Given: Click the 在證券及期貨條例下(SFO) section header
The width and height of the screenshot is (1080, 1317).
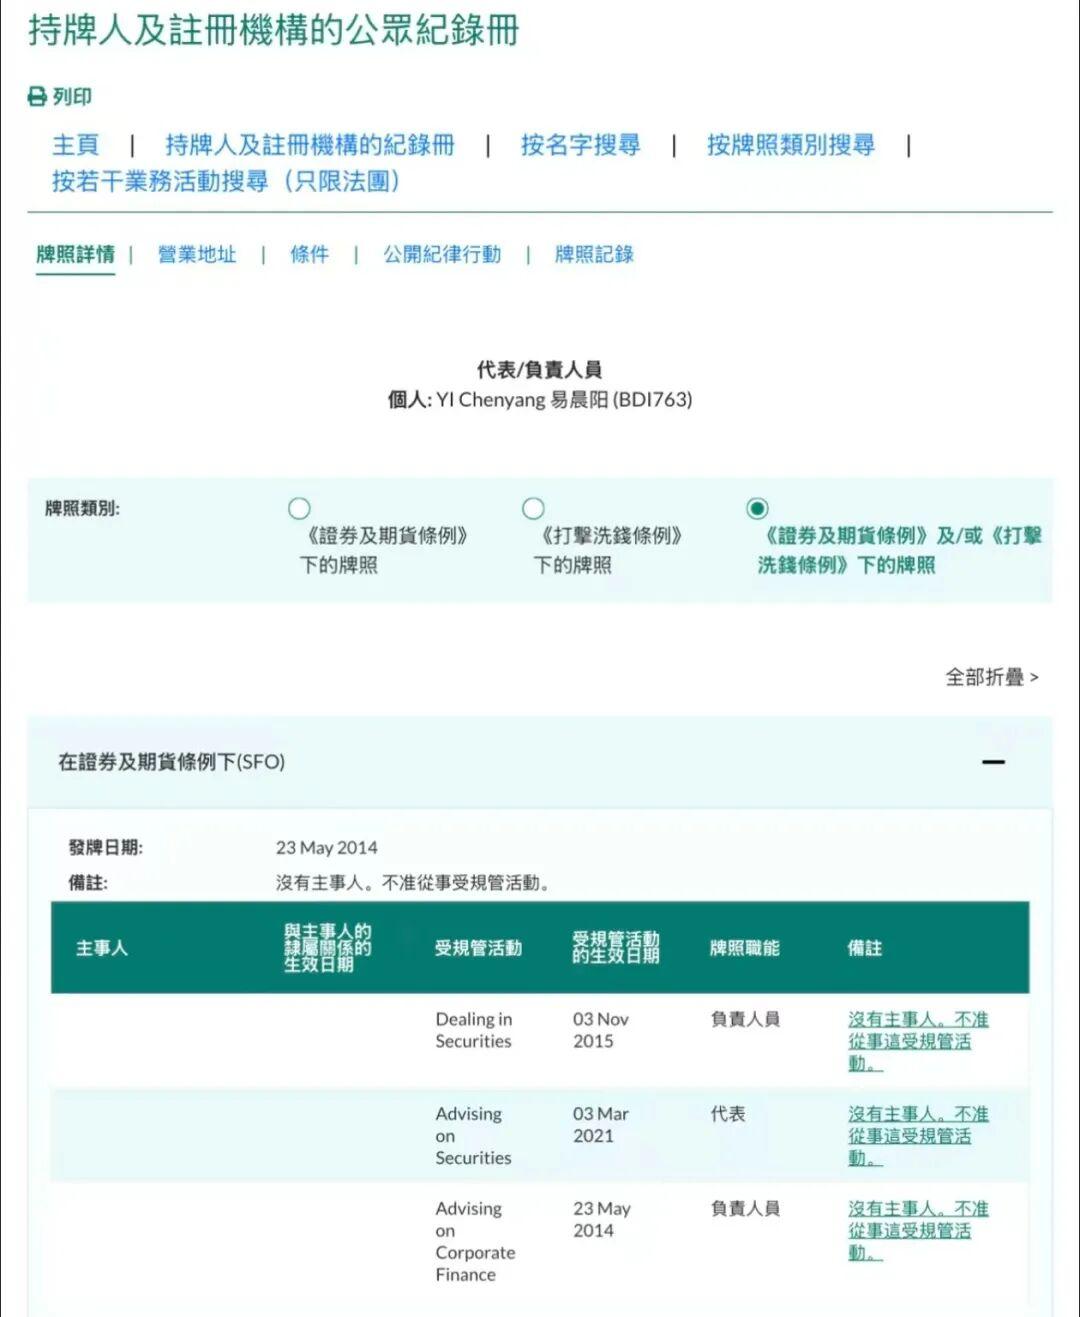Looking at the screenshot, I should point(172,762).
